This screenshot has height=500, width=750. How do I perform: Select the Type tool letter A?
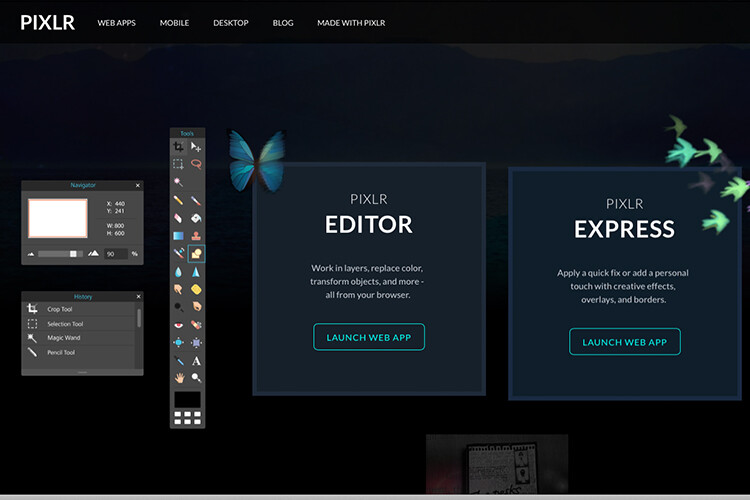196,361
